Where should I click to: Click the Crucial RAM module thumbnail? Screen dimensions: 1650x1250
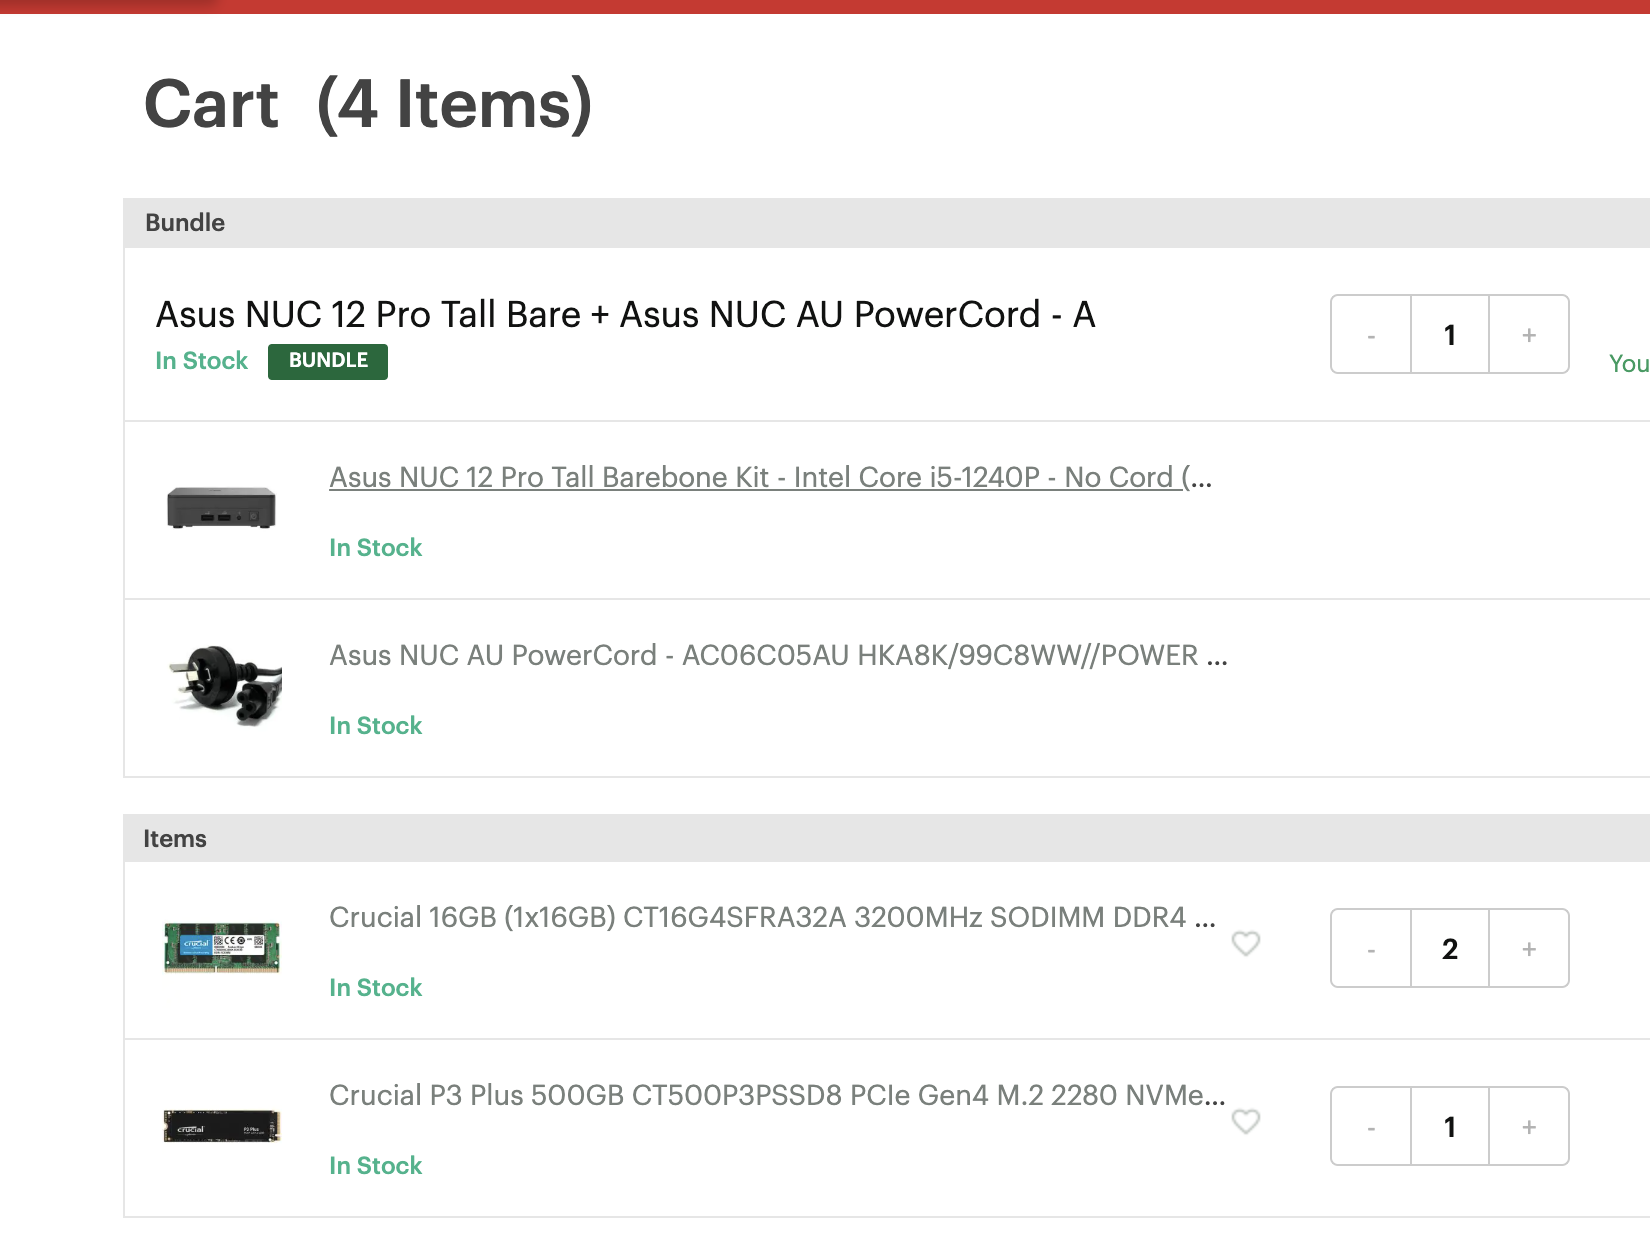tap(221, 947)
